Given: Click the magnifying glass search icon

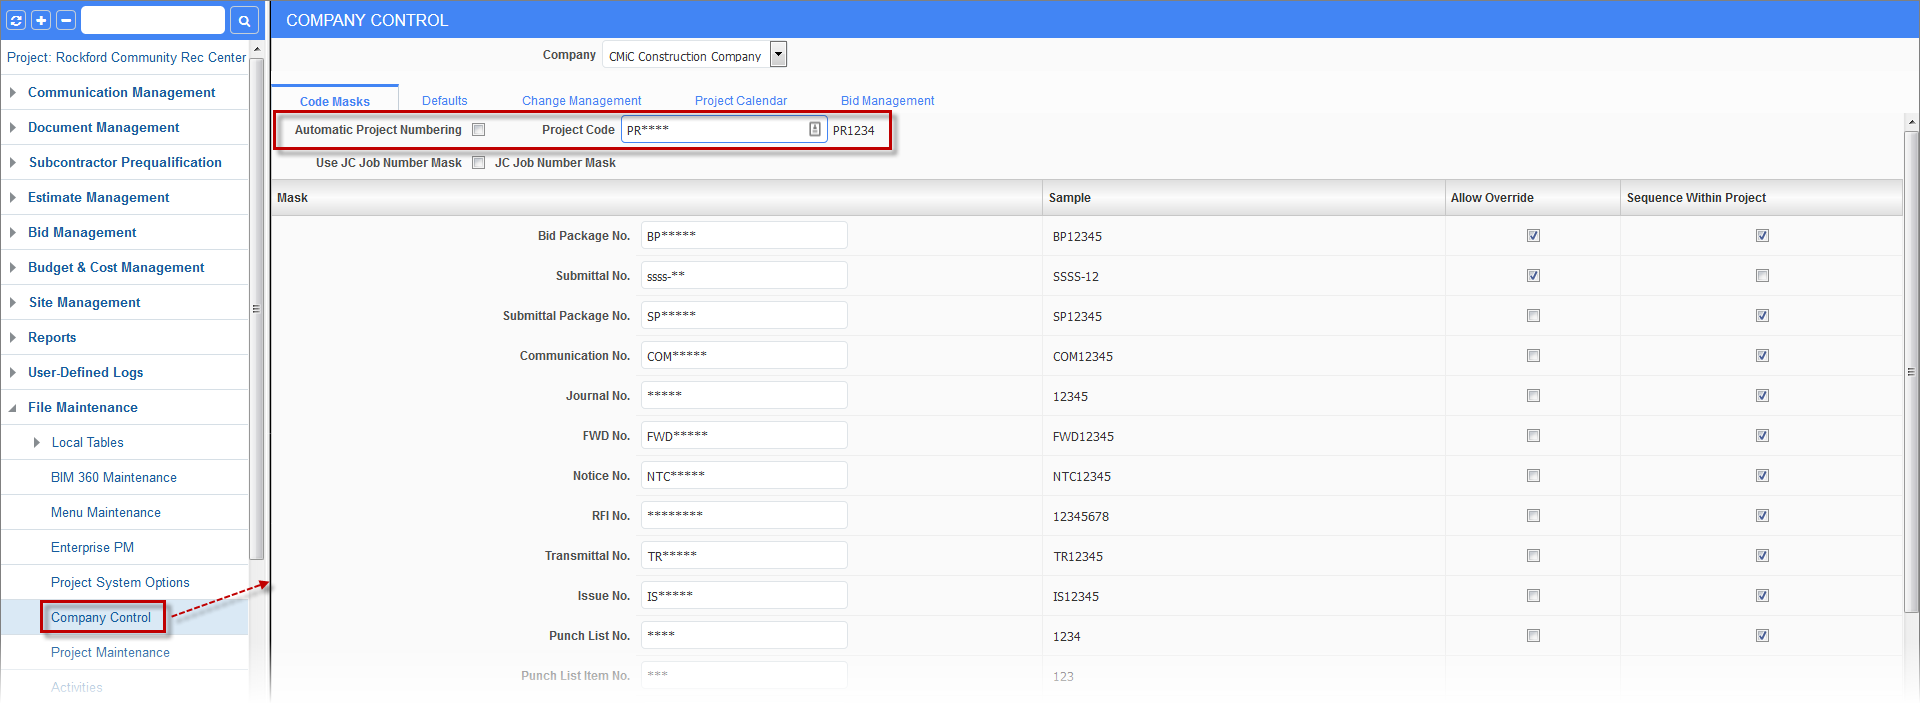Looking at the screenshot, I should (x=244, y=20).
